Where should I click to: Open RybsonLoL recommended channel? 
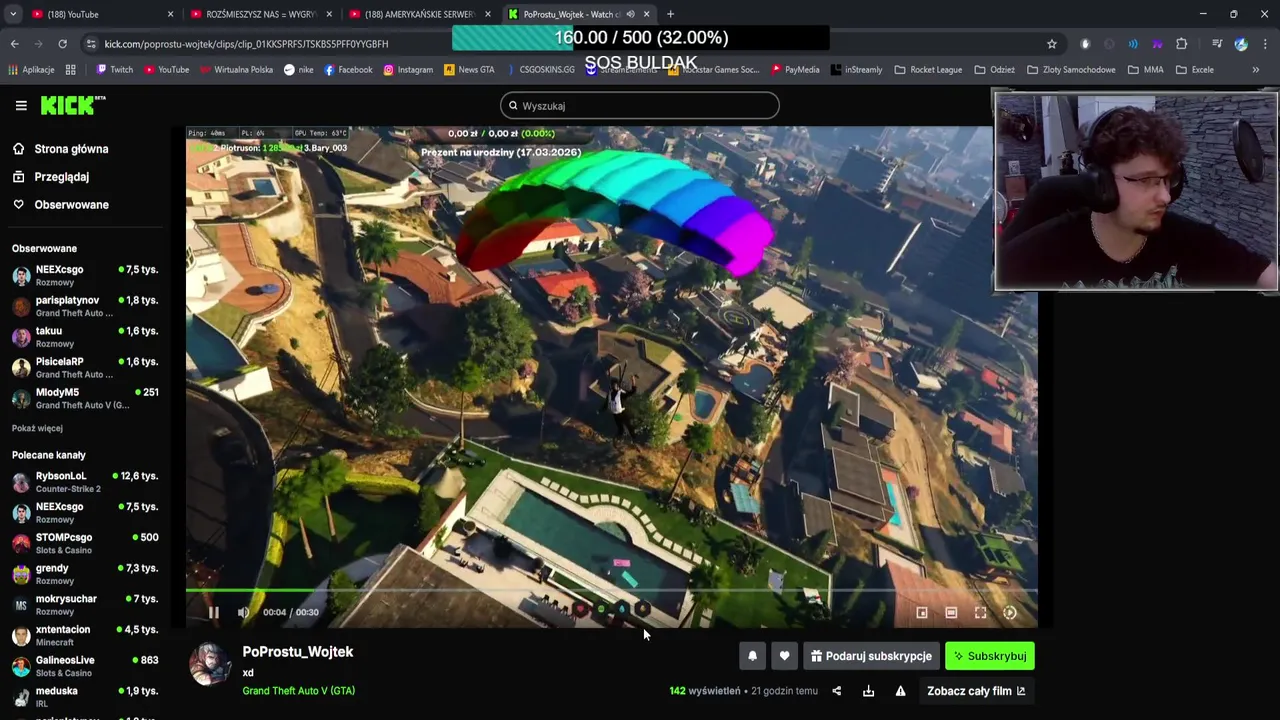click(x=85, y=482)
